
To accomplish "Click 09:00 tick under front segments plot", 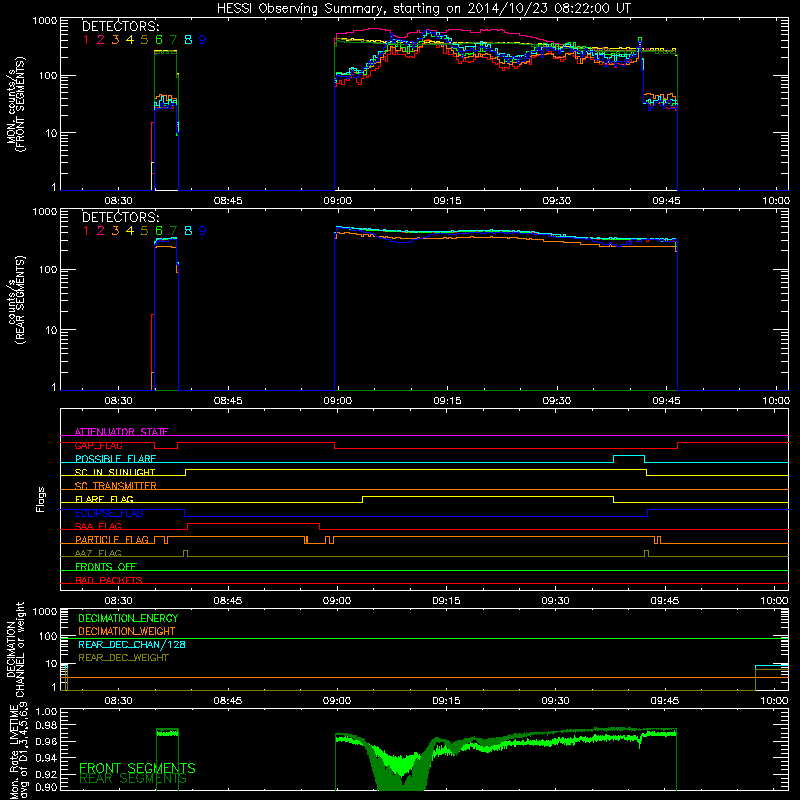I will (337, 201).
